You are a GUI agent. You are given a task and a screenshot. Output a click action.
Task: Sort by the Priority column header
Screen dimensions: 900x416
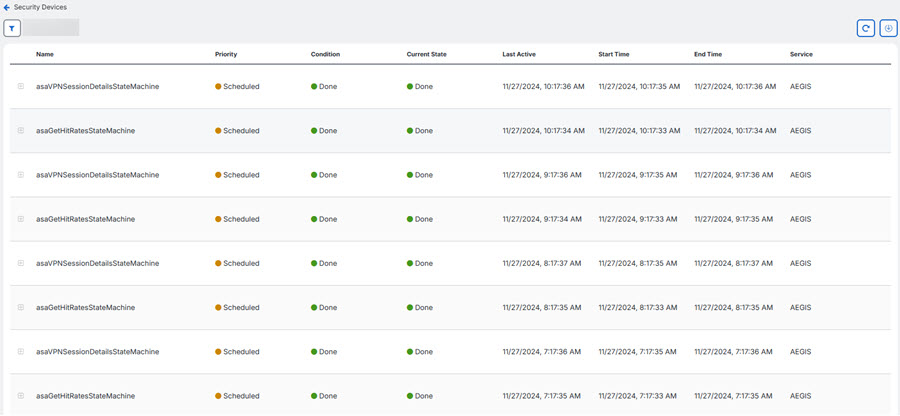pos(226,54)
